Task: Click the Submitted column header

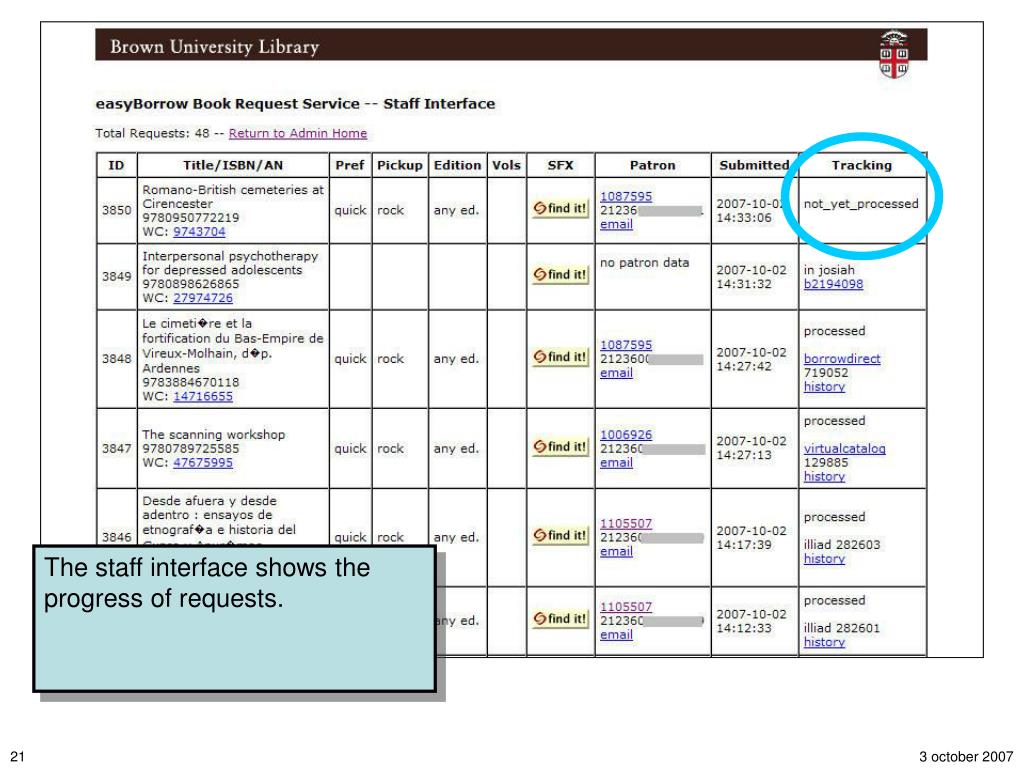Action: point(754,165)
